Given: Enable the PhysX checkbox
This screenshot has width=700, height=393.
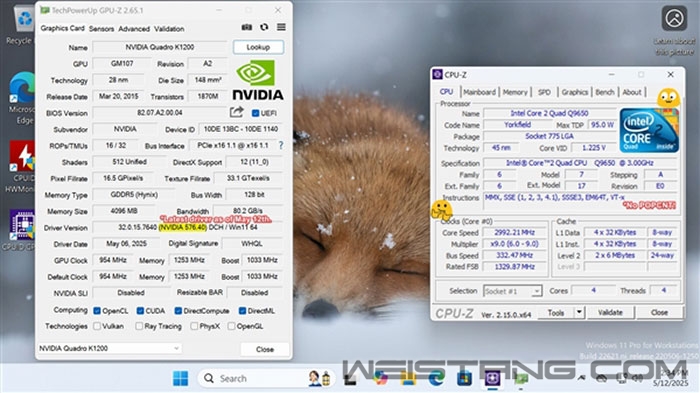Looking at the screenshot, I should point(194,326).
